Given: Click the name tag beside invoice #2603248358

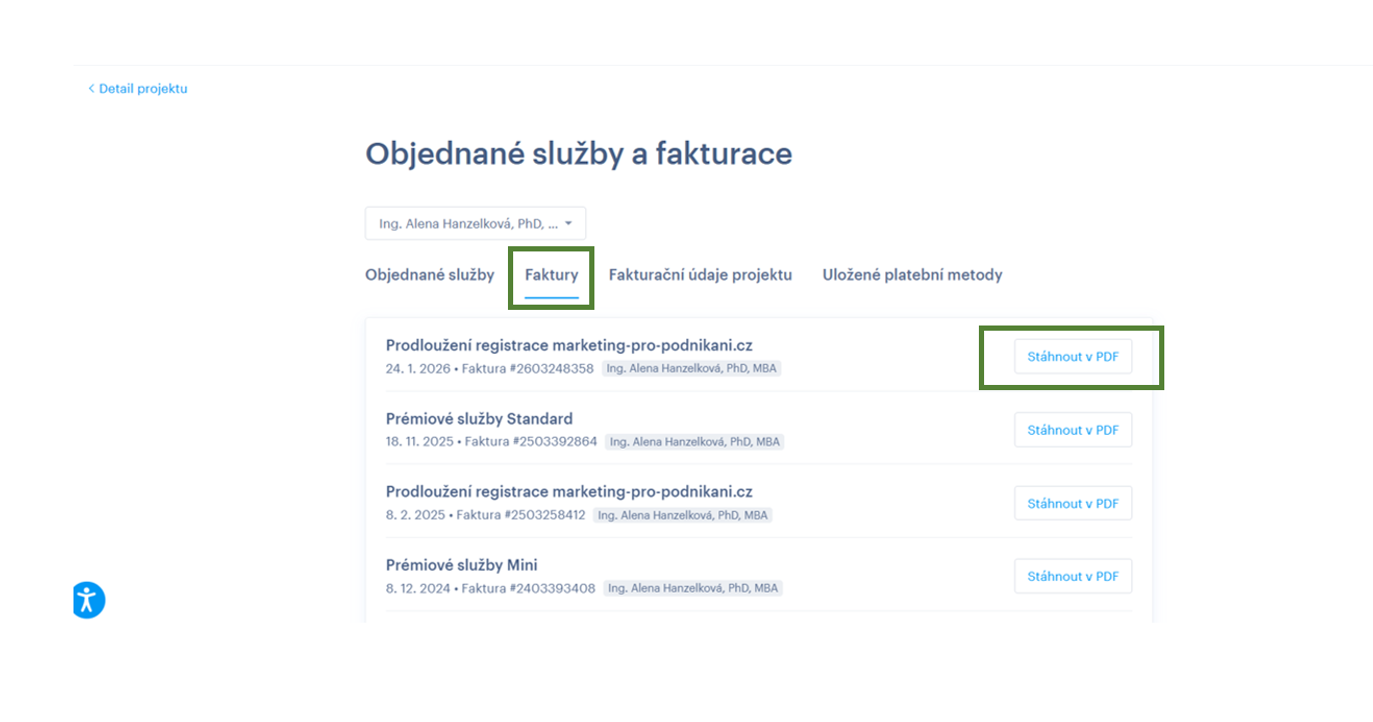Looking at the screenshot, I should coord(691,368).
